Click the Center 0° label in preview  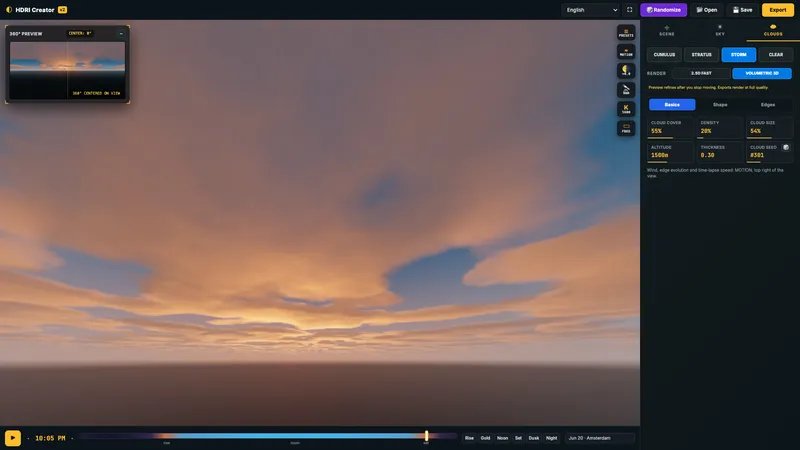coord(80,34)
